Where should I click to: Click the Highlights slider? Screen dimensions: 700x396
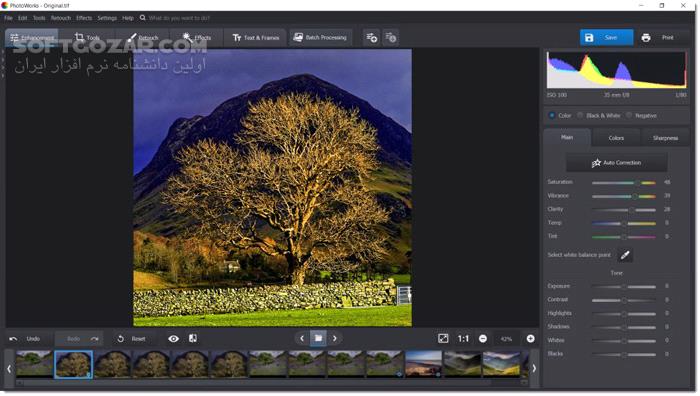624,314
